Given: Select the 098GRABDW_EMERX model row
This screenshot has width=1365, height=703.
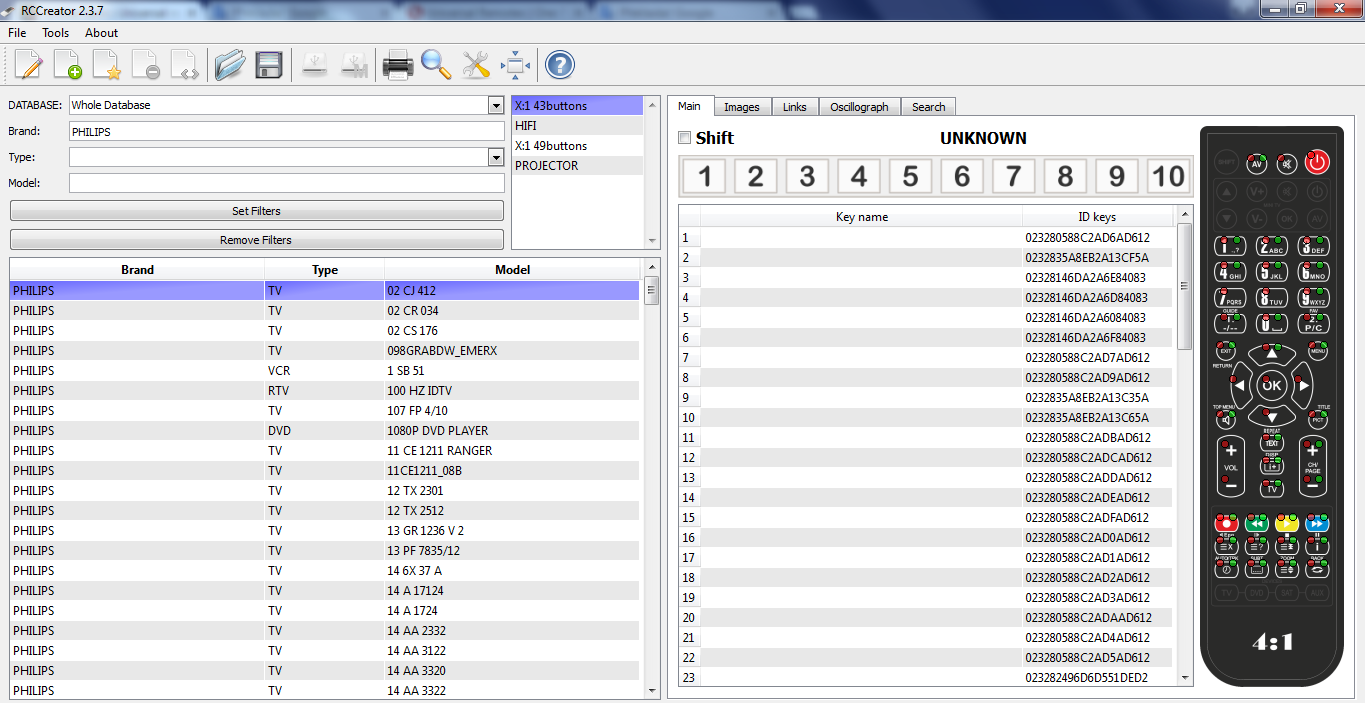Looking at the screenshot, I should (x=324, y=350).
